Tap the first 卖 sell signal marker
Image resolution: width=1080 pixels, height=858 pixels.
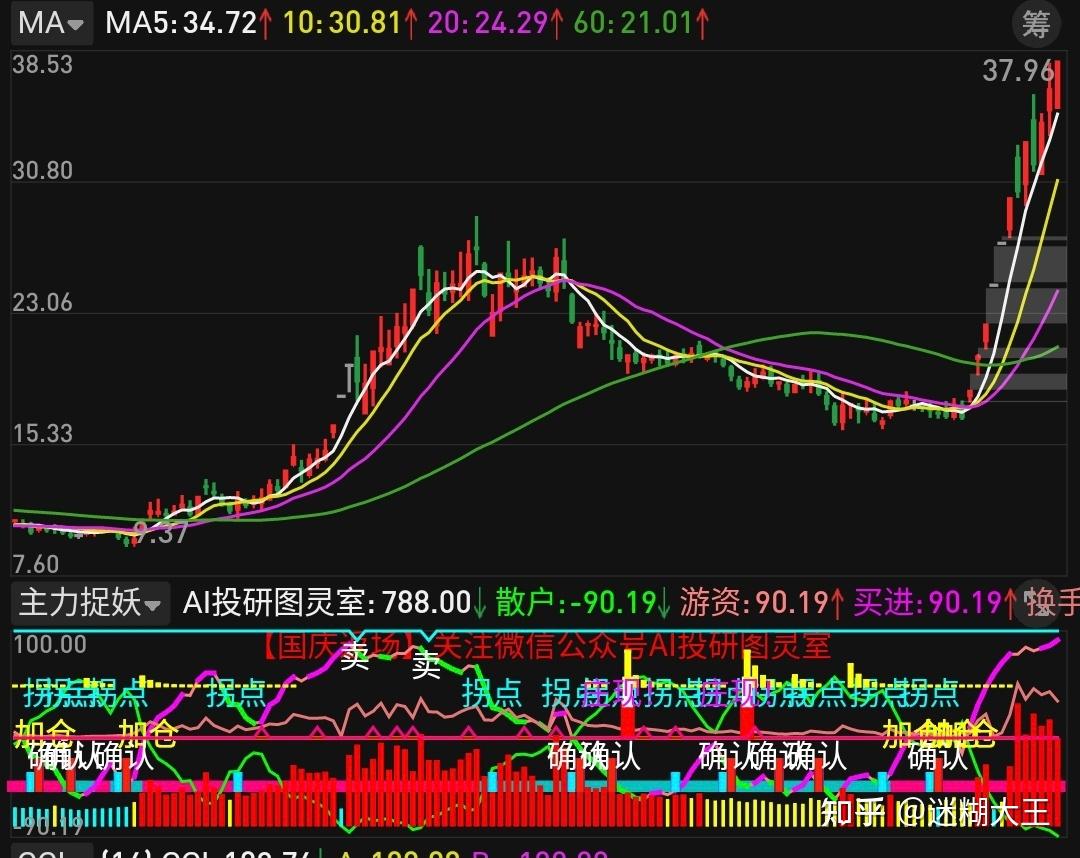pos(355,657)
